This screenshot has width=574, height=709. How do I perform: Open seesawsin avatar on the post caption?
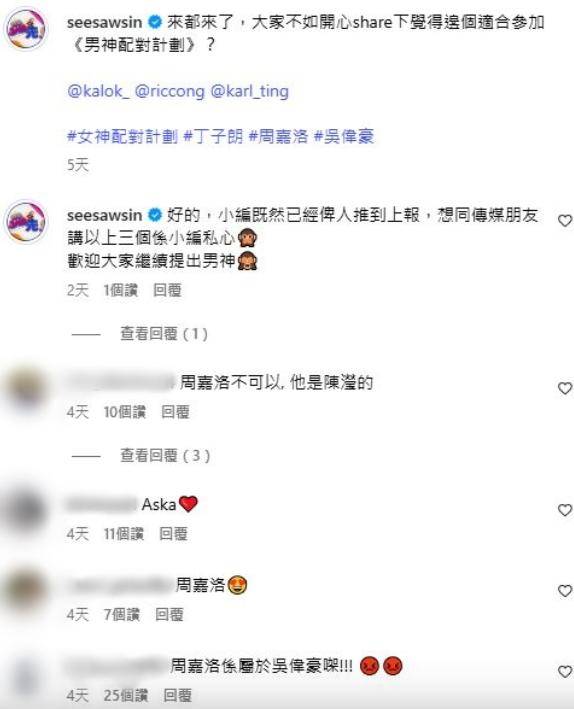(x=26, y=28)
